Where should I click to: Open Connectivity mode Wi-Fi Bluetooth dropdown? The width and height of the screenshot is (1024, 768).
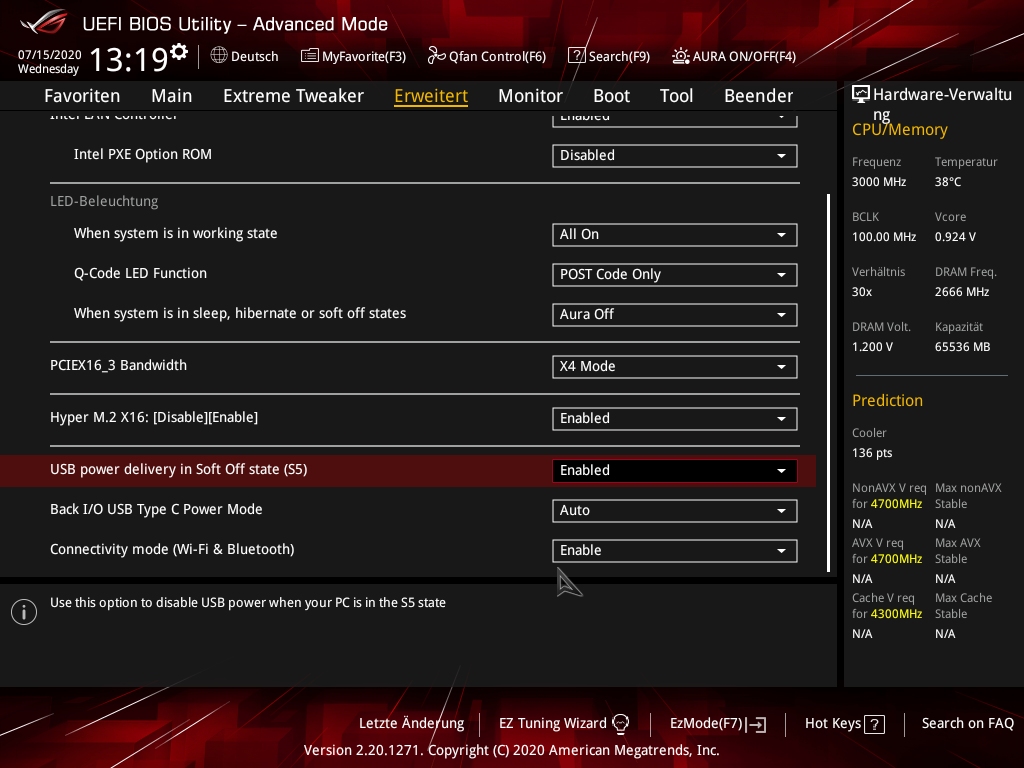[675, 551]
